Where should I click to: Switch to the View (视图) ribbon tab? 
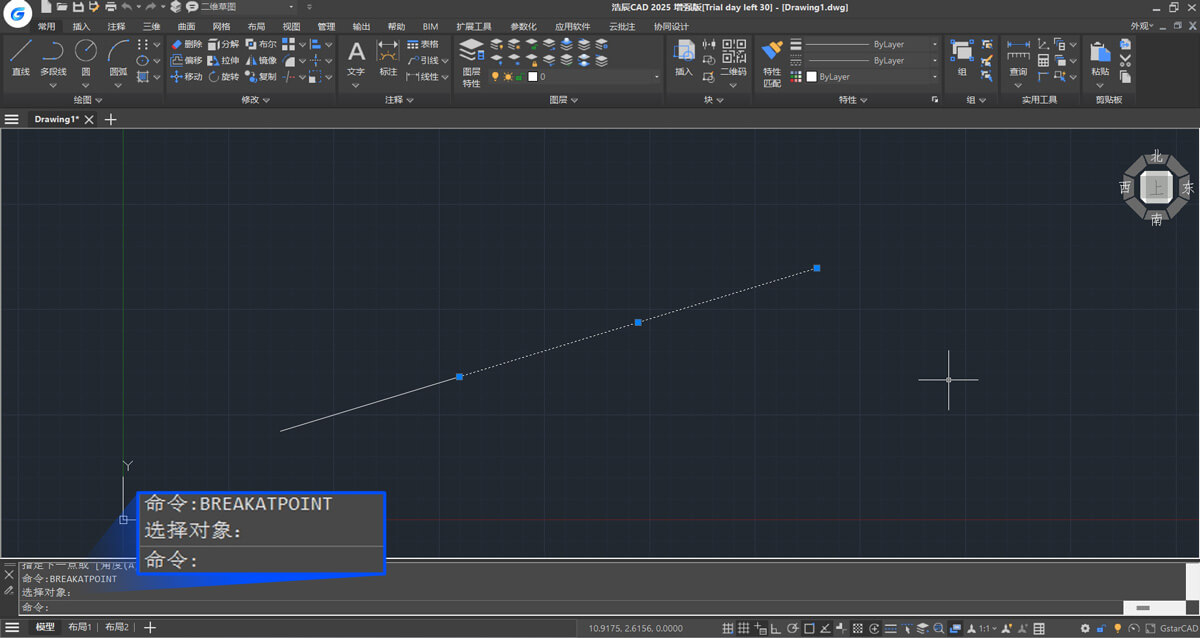tap(291, 26)
